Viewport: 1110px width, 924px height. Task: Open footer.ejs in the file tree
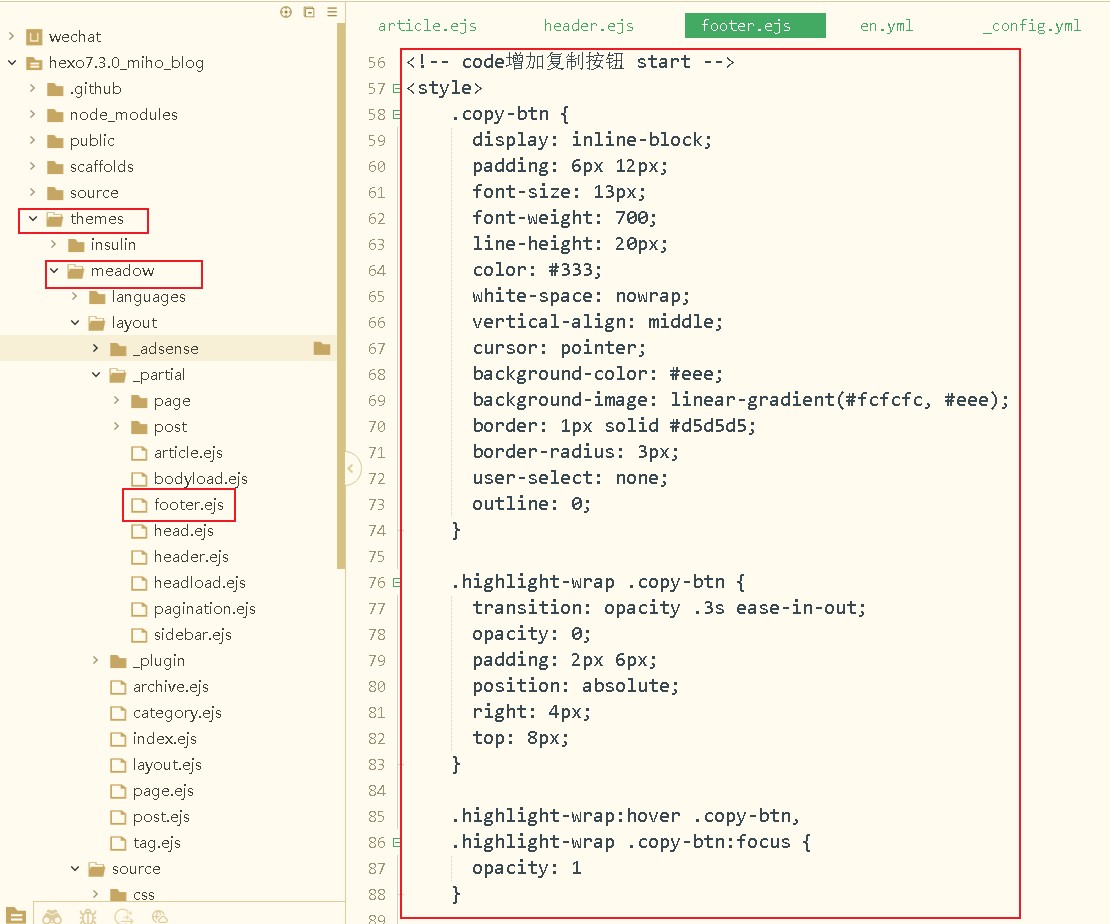tap(188, 505)
